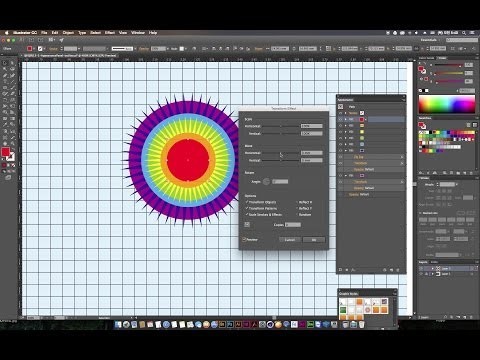The height and width of the screenshot is (360, 480).
Task: Open the Effect menu
Action: (x=110, y=33)
